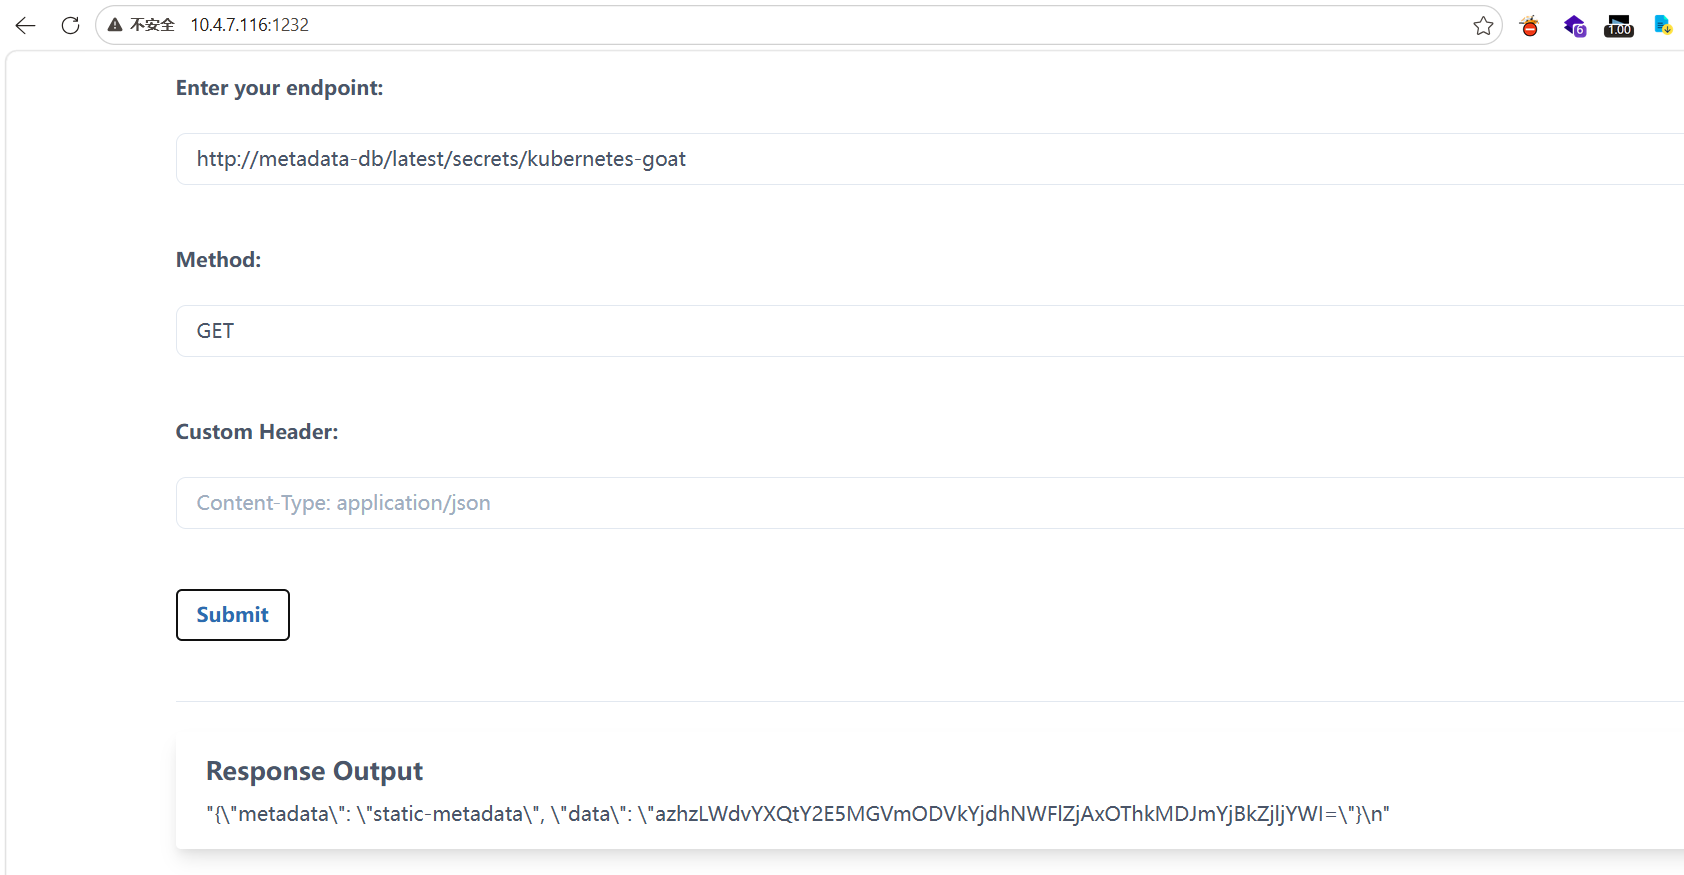
Task: Click the Custom Header input field
Action: tap(930, 503)
